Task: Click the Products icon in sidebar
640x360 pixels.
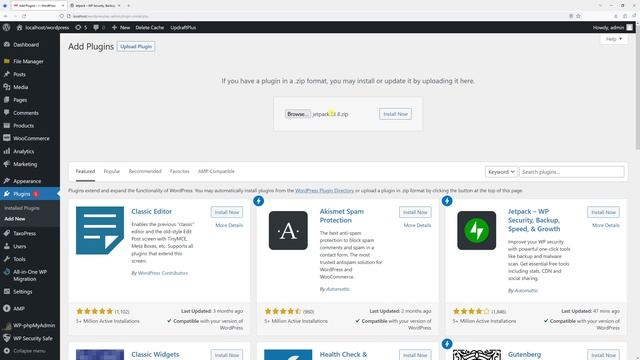Action: click(x=7, y=126)
